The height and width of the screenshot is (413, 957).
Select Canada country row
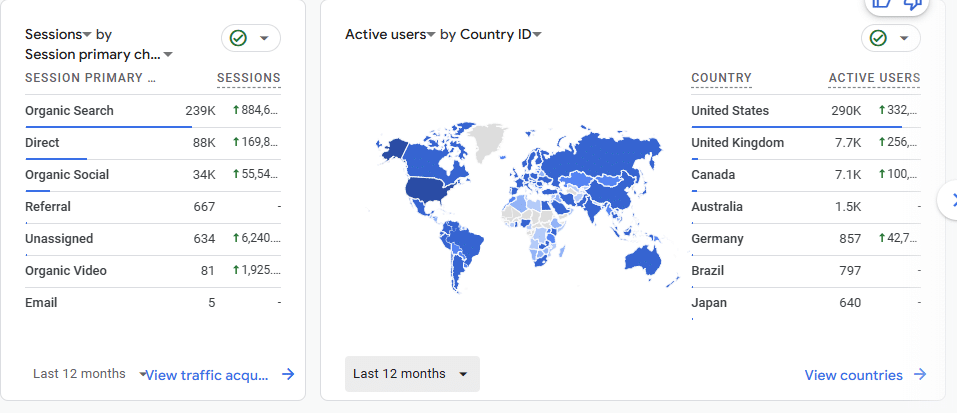[806, 175]
